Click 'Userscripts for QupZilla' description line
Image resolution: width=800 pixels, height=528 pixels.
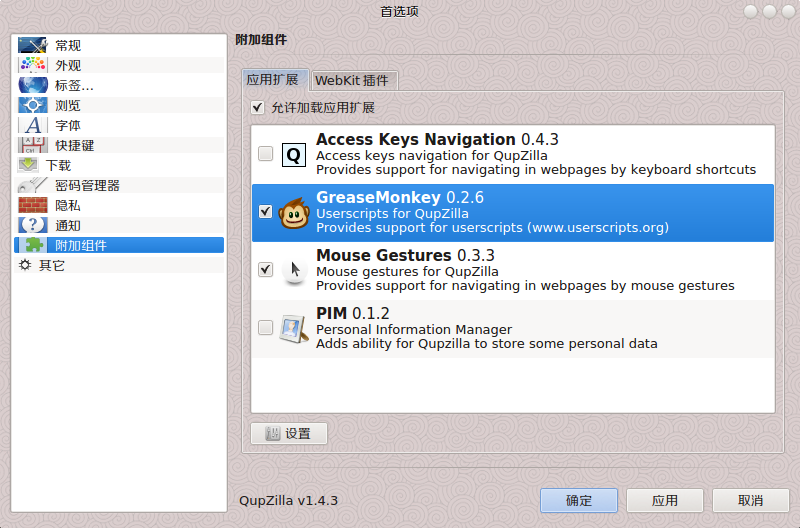click(x=392, y=214)
